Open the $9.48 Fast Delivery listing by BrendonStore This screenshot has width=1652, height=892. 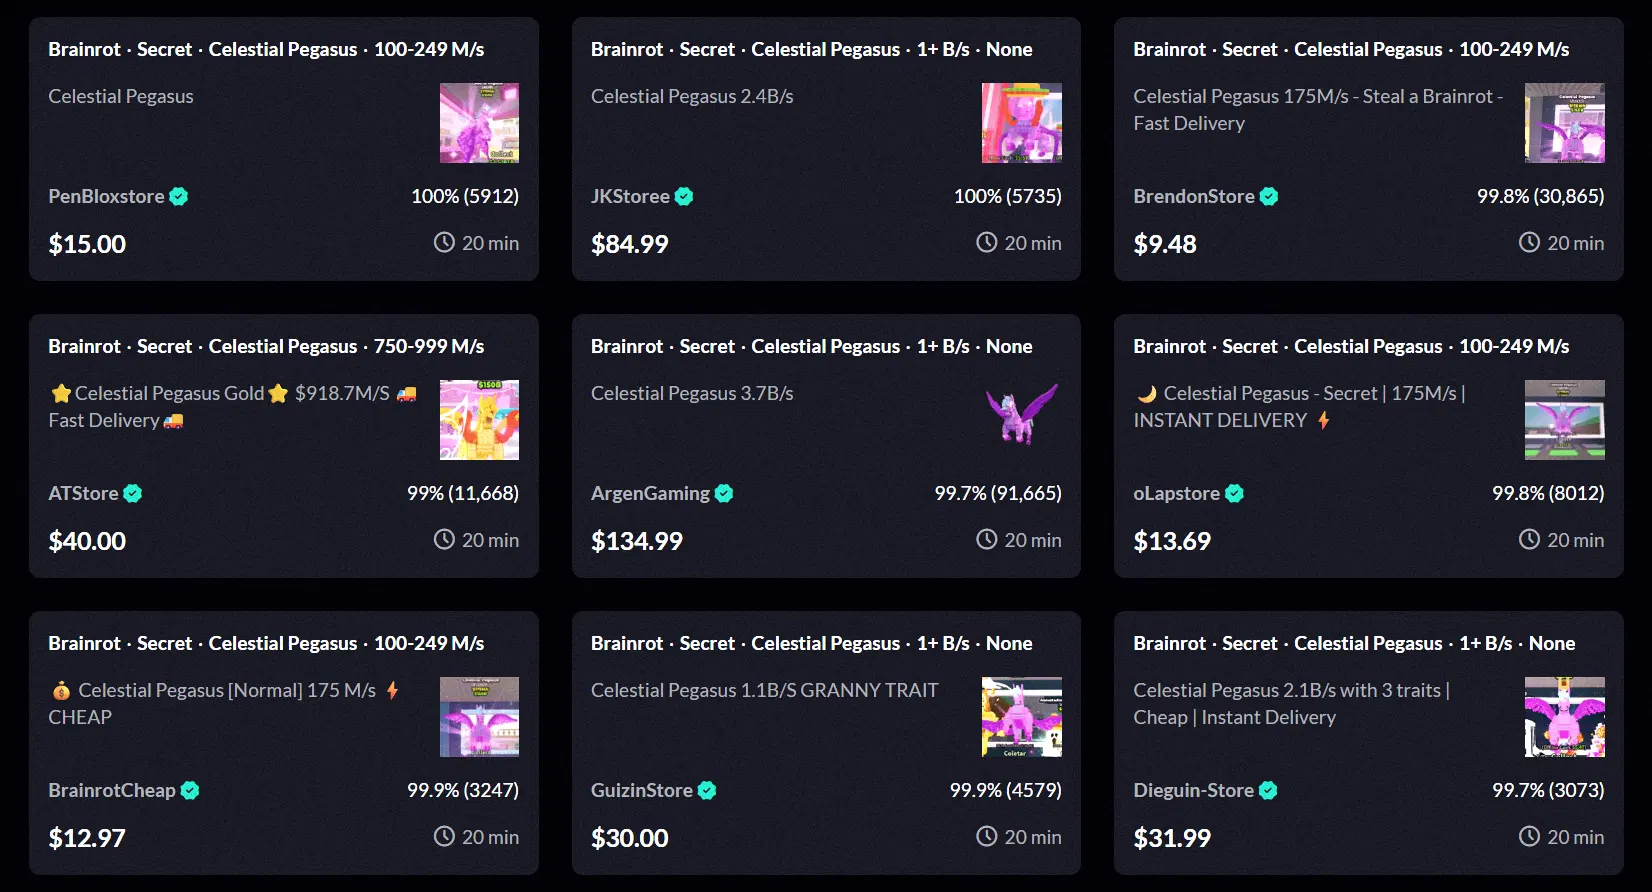[1317, 110]
